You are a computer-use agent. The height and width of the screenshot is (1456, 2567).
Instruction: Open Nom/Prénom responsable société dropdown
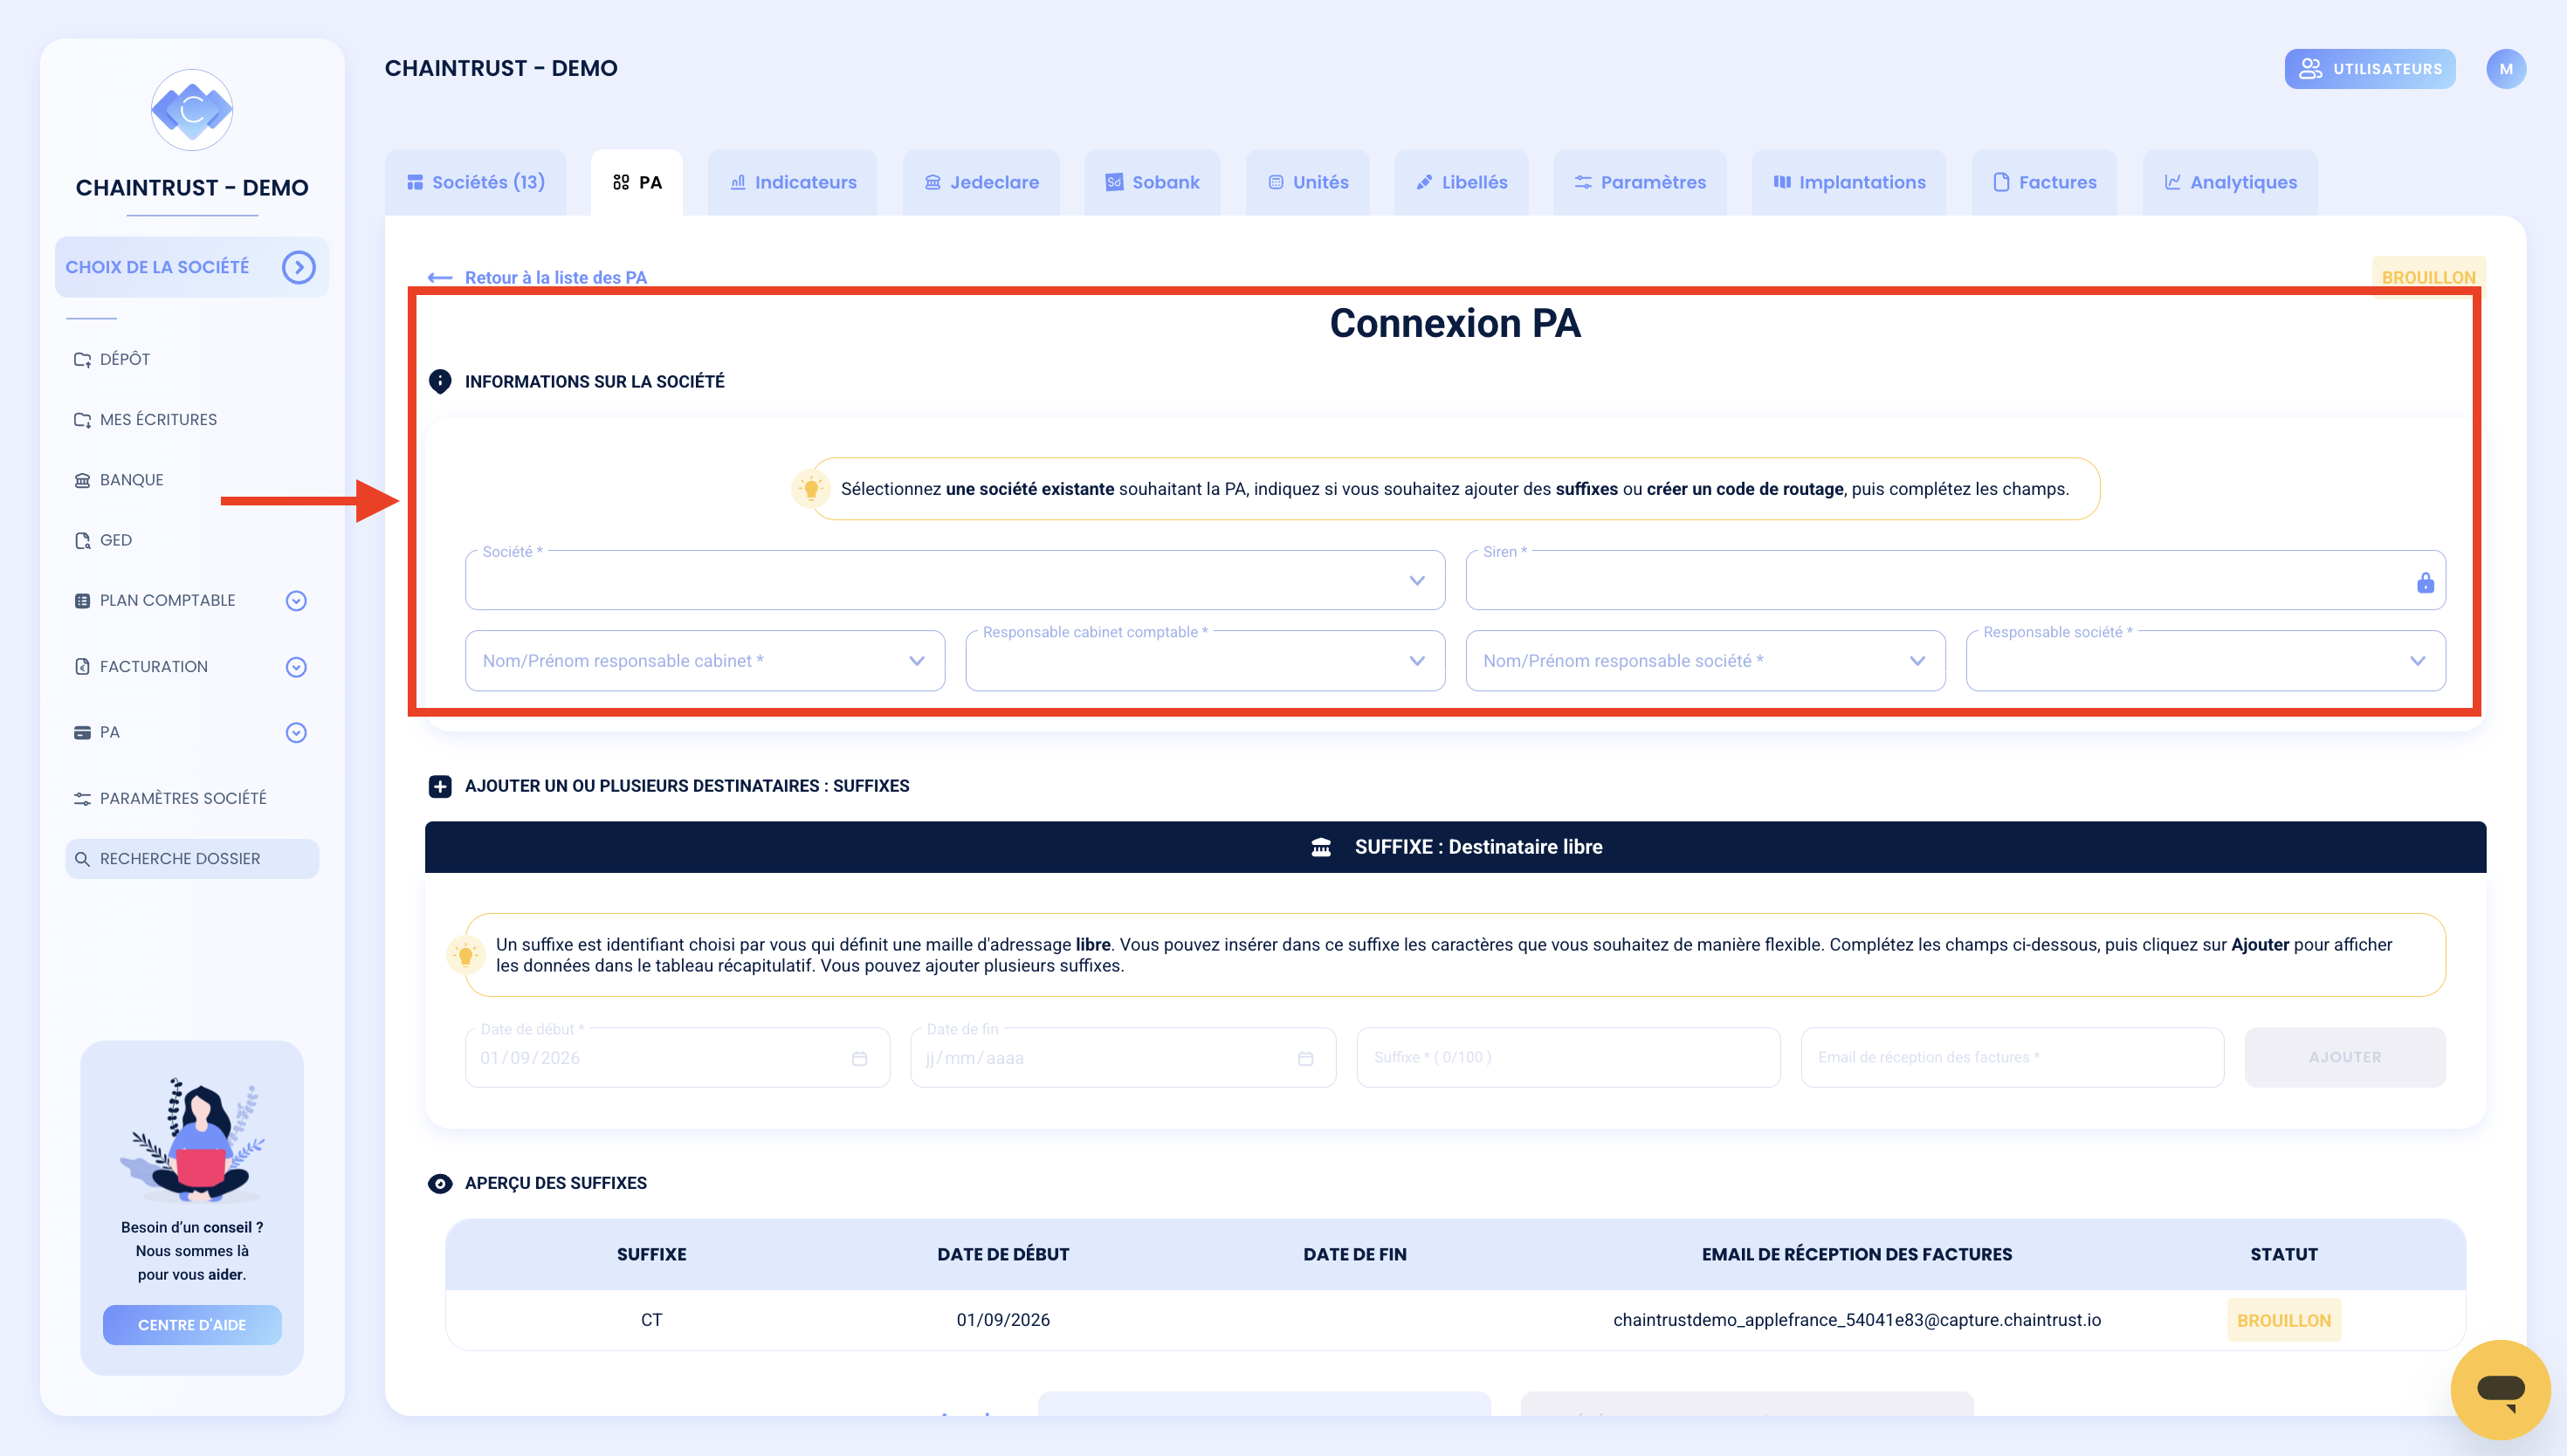[x=1705, y=661]
